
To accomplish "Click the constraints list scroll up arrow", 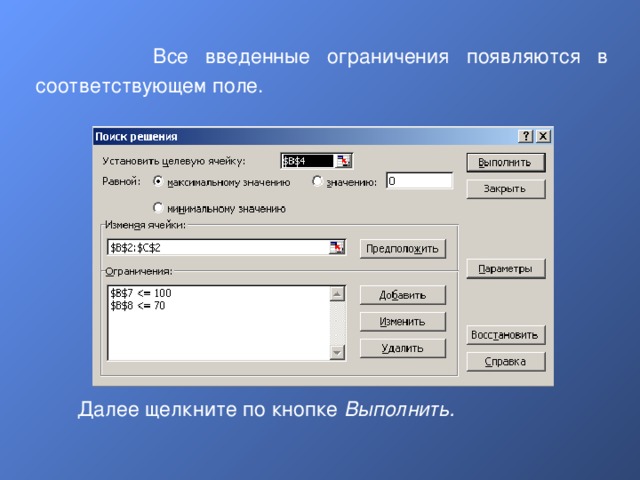I will (x=337, y=294).
